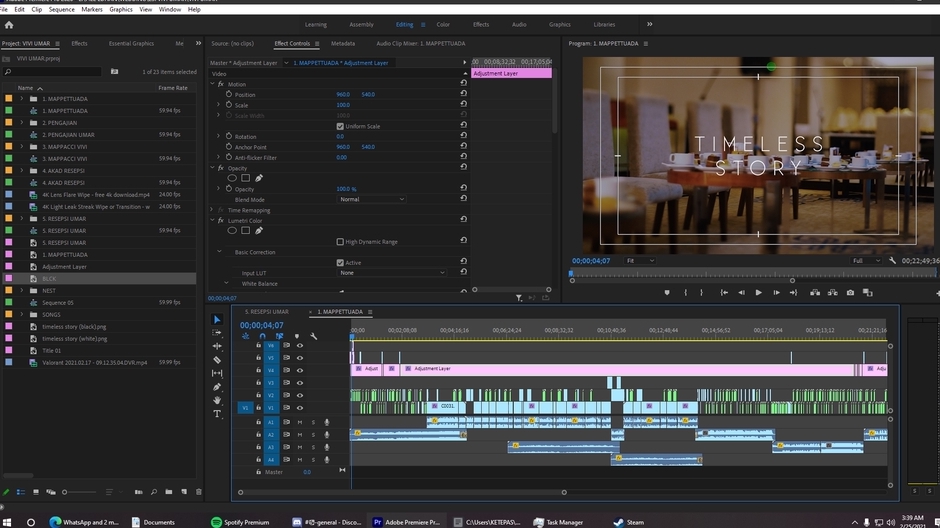Open the Sequence menu

tap(61, 9)
